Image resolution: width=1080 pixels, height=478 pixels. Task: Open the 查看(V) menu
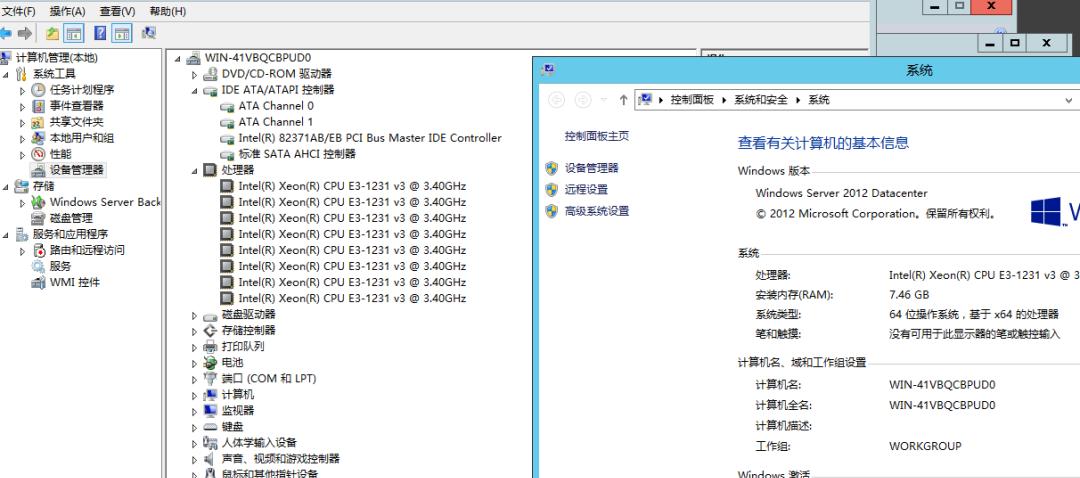pyautogui.click(x=117, y=11)
